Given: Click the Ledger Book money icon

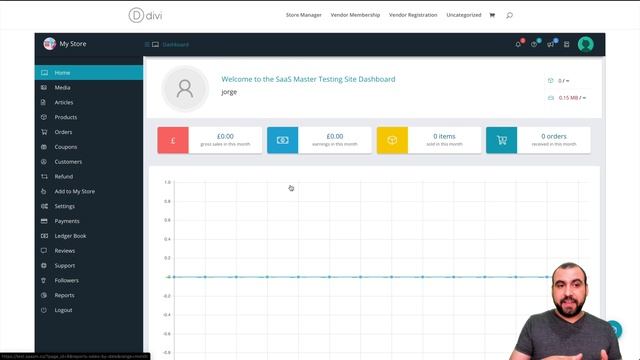Looking at the screenshot, I should tap(44, 236).
